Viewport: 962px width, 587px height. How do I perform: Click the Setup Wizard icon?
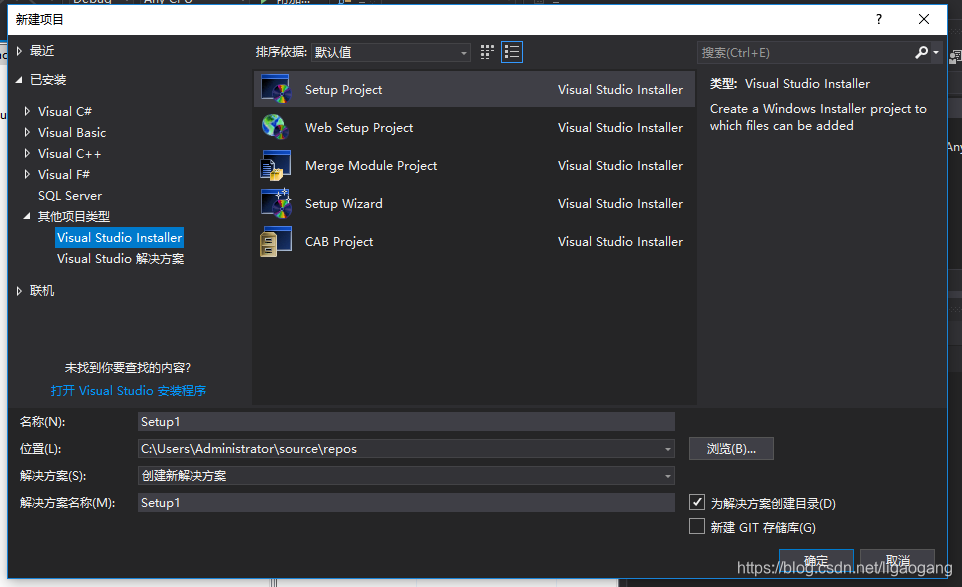tap(275, 204)
